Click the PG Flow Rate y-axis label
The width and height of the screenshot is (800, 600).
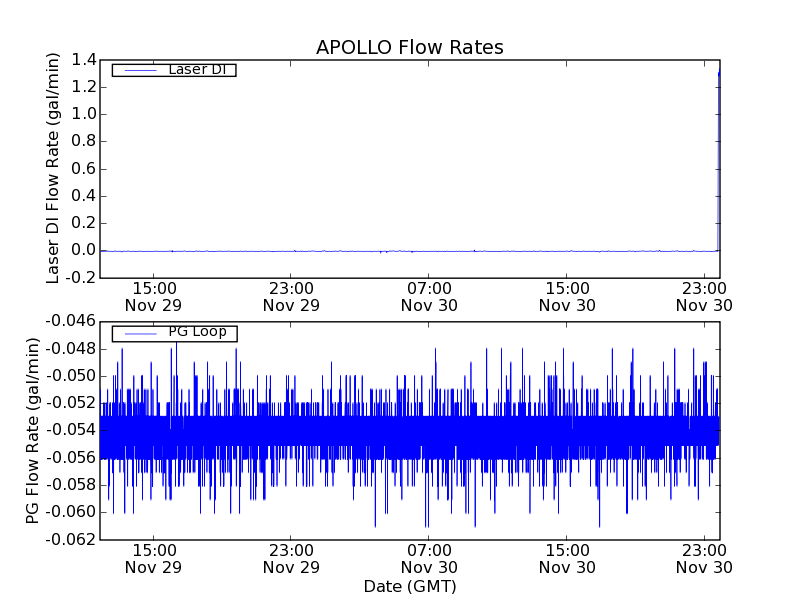pyautogui.click(x=34, y=430)
